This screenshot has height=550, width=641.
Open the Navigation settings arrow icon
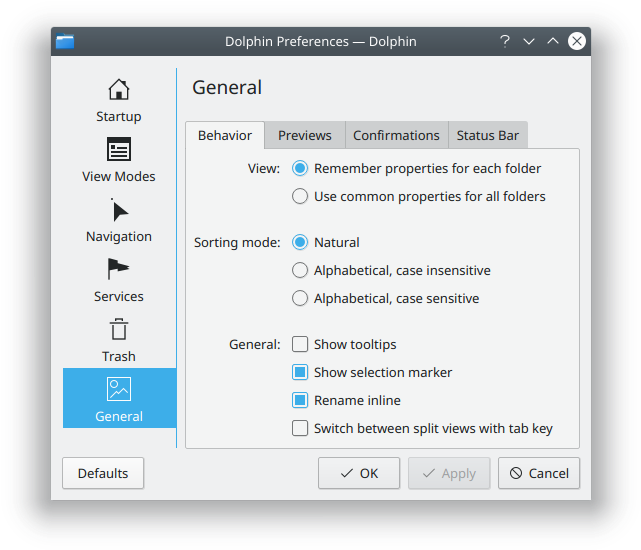click(119, 210)
